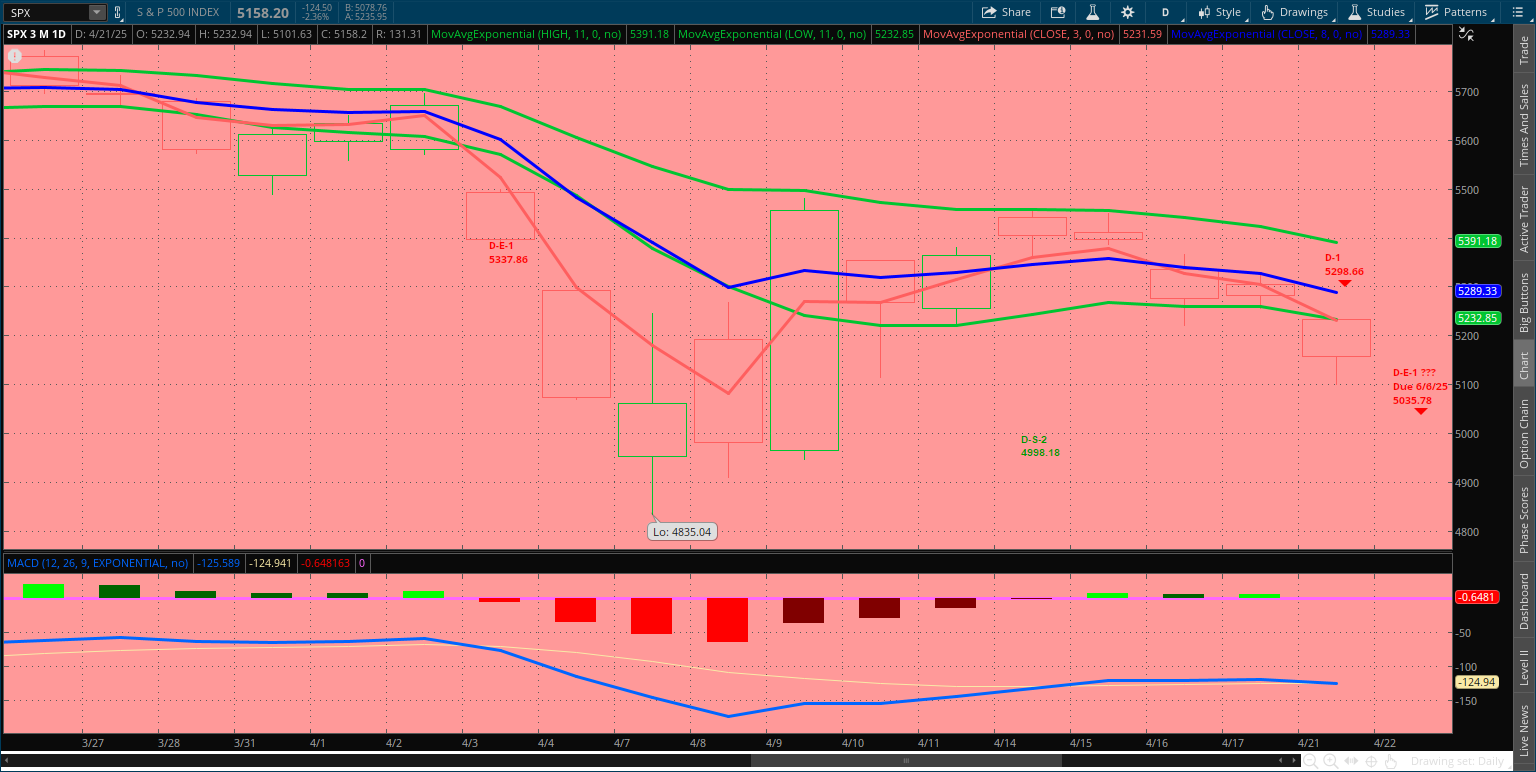Click the -124.94 MACD axis label
Image resolution: width=1536 pixels, height=772 pixels.
(1479, 682)
